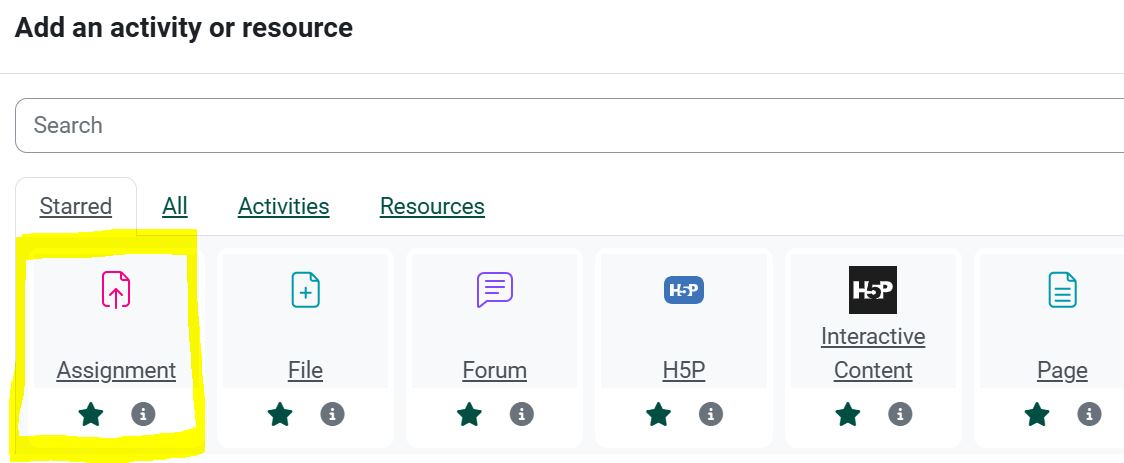The image size is (1124, 463).
Task: Switch to the All tab
Action: coord(175,207)
